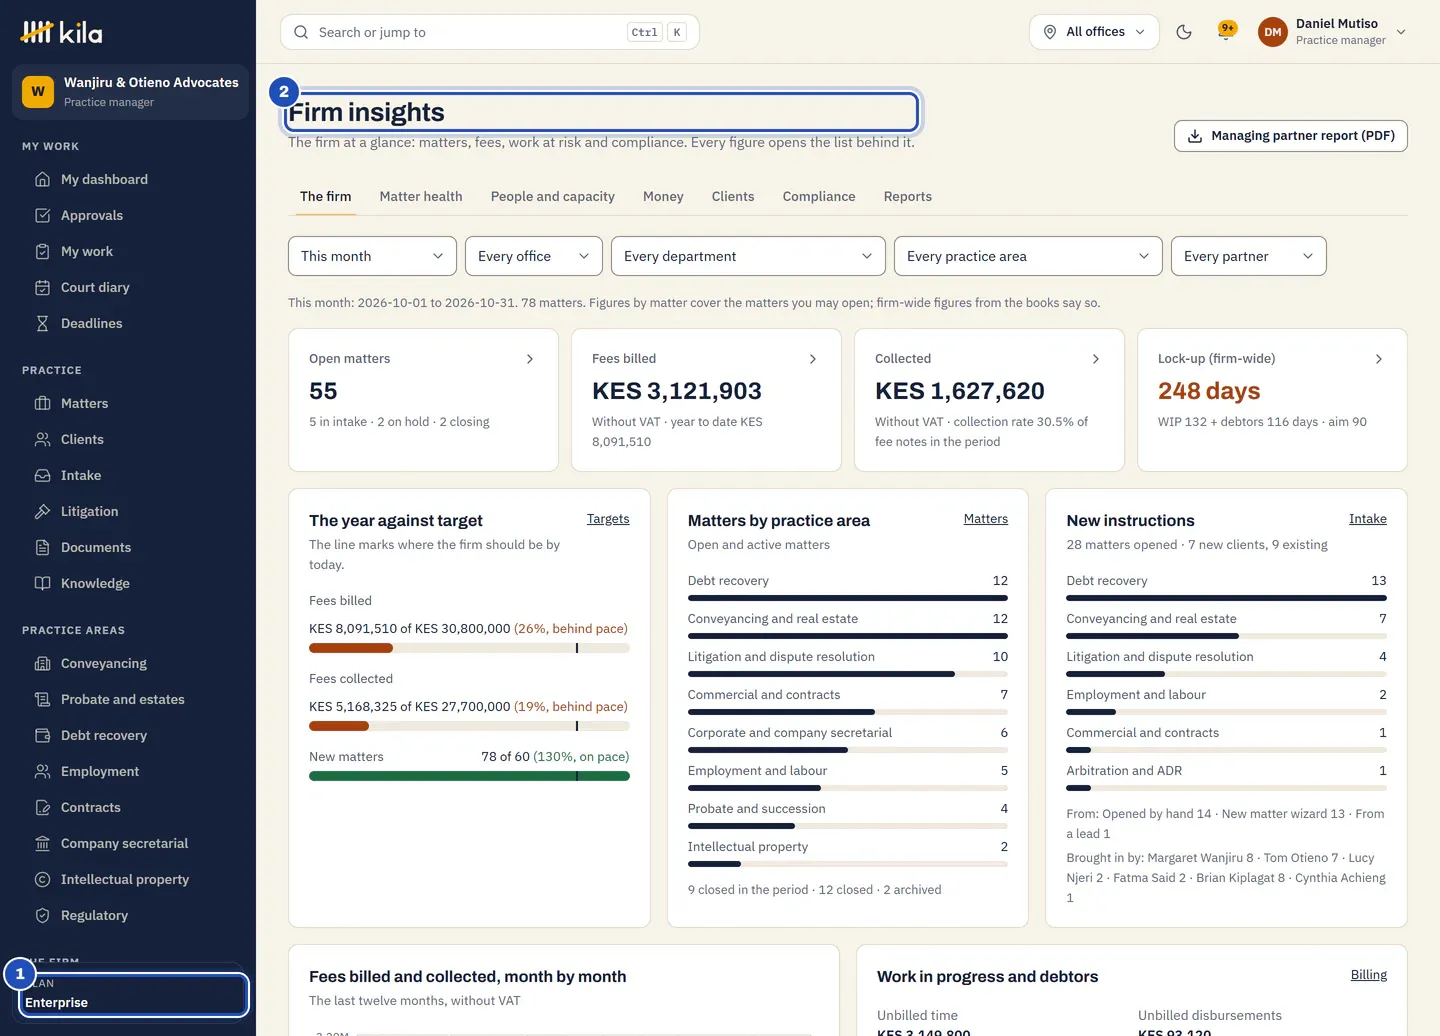Follow the Matters link in practice area card
This screenshot has width=1440, height=1036.
(x=986, y=519)
